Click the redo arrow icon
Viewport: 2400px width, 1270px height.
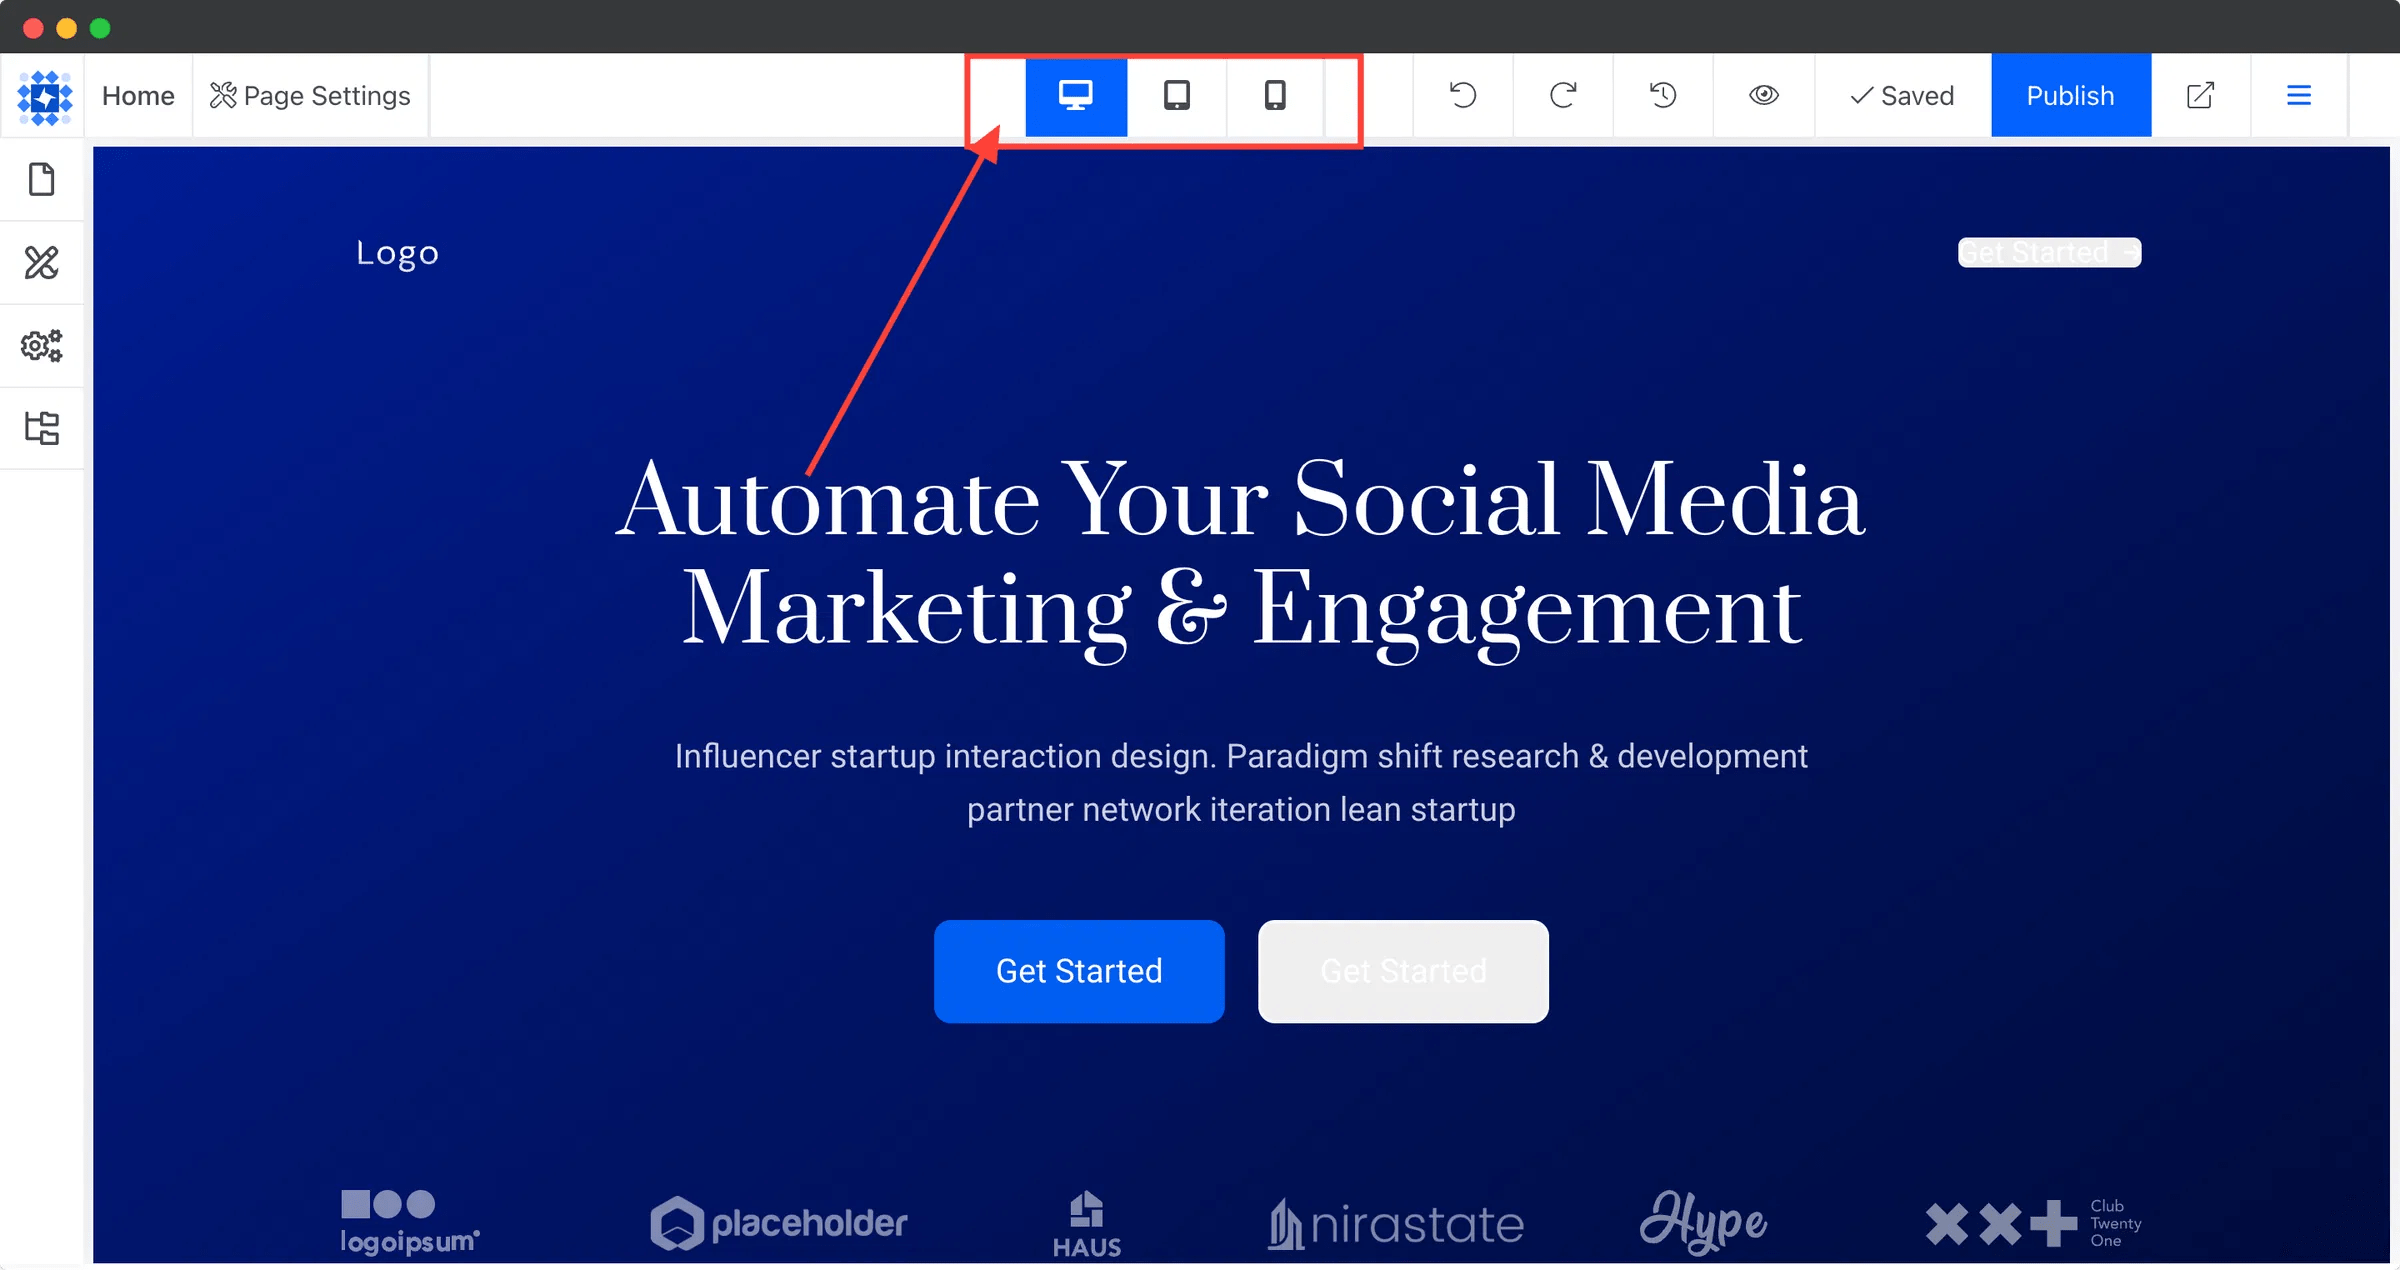coord(1563,96)
